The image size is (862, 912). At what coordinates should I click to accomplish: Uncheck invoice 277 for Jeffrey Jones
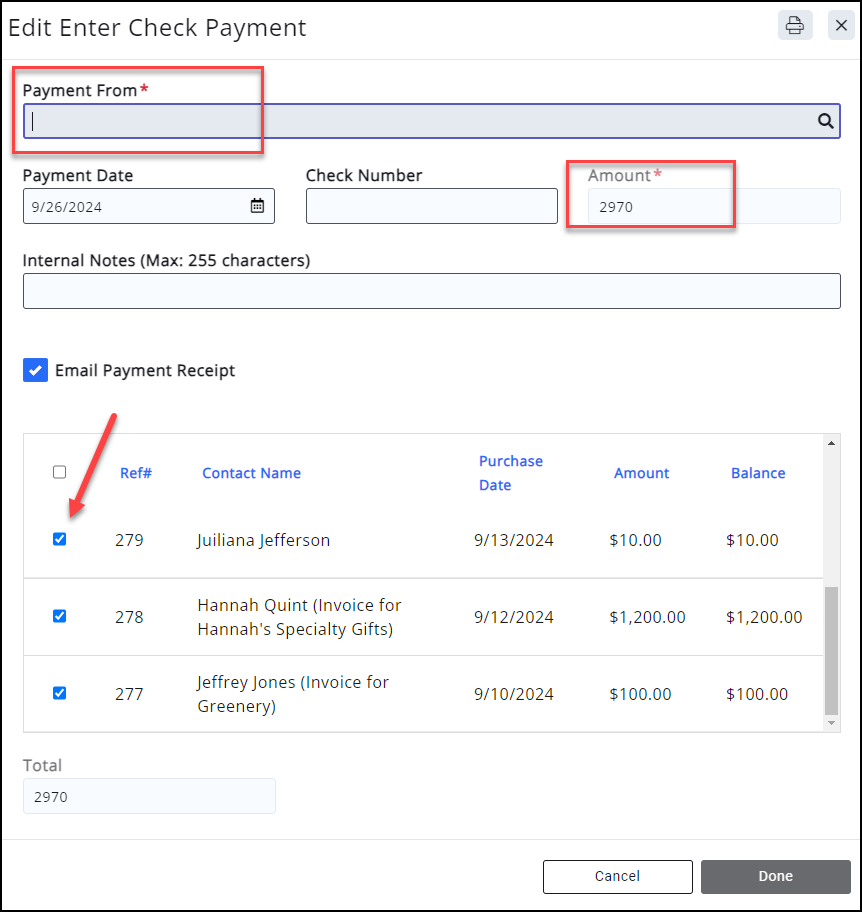[59, 693]
